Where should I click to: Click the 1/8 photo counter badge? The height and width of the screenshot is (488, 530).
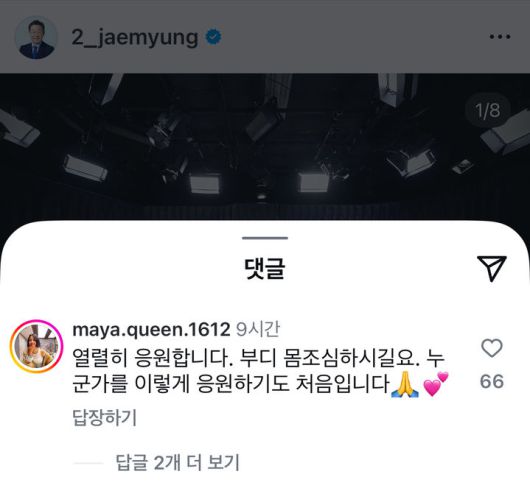point(487,110)
